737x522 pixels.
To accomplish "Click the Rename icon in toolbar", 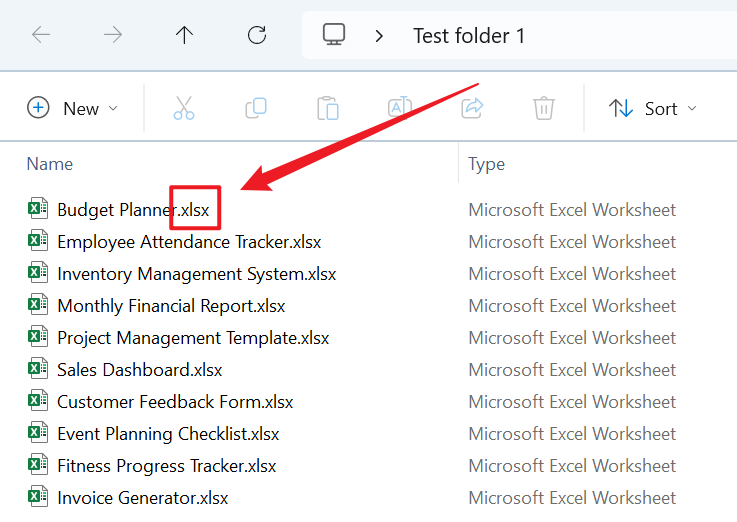I will point(400,108).
